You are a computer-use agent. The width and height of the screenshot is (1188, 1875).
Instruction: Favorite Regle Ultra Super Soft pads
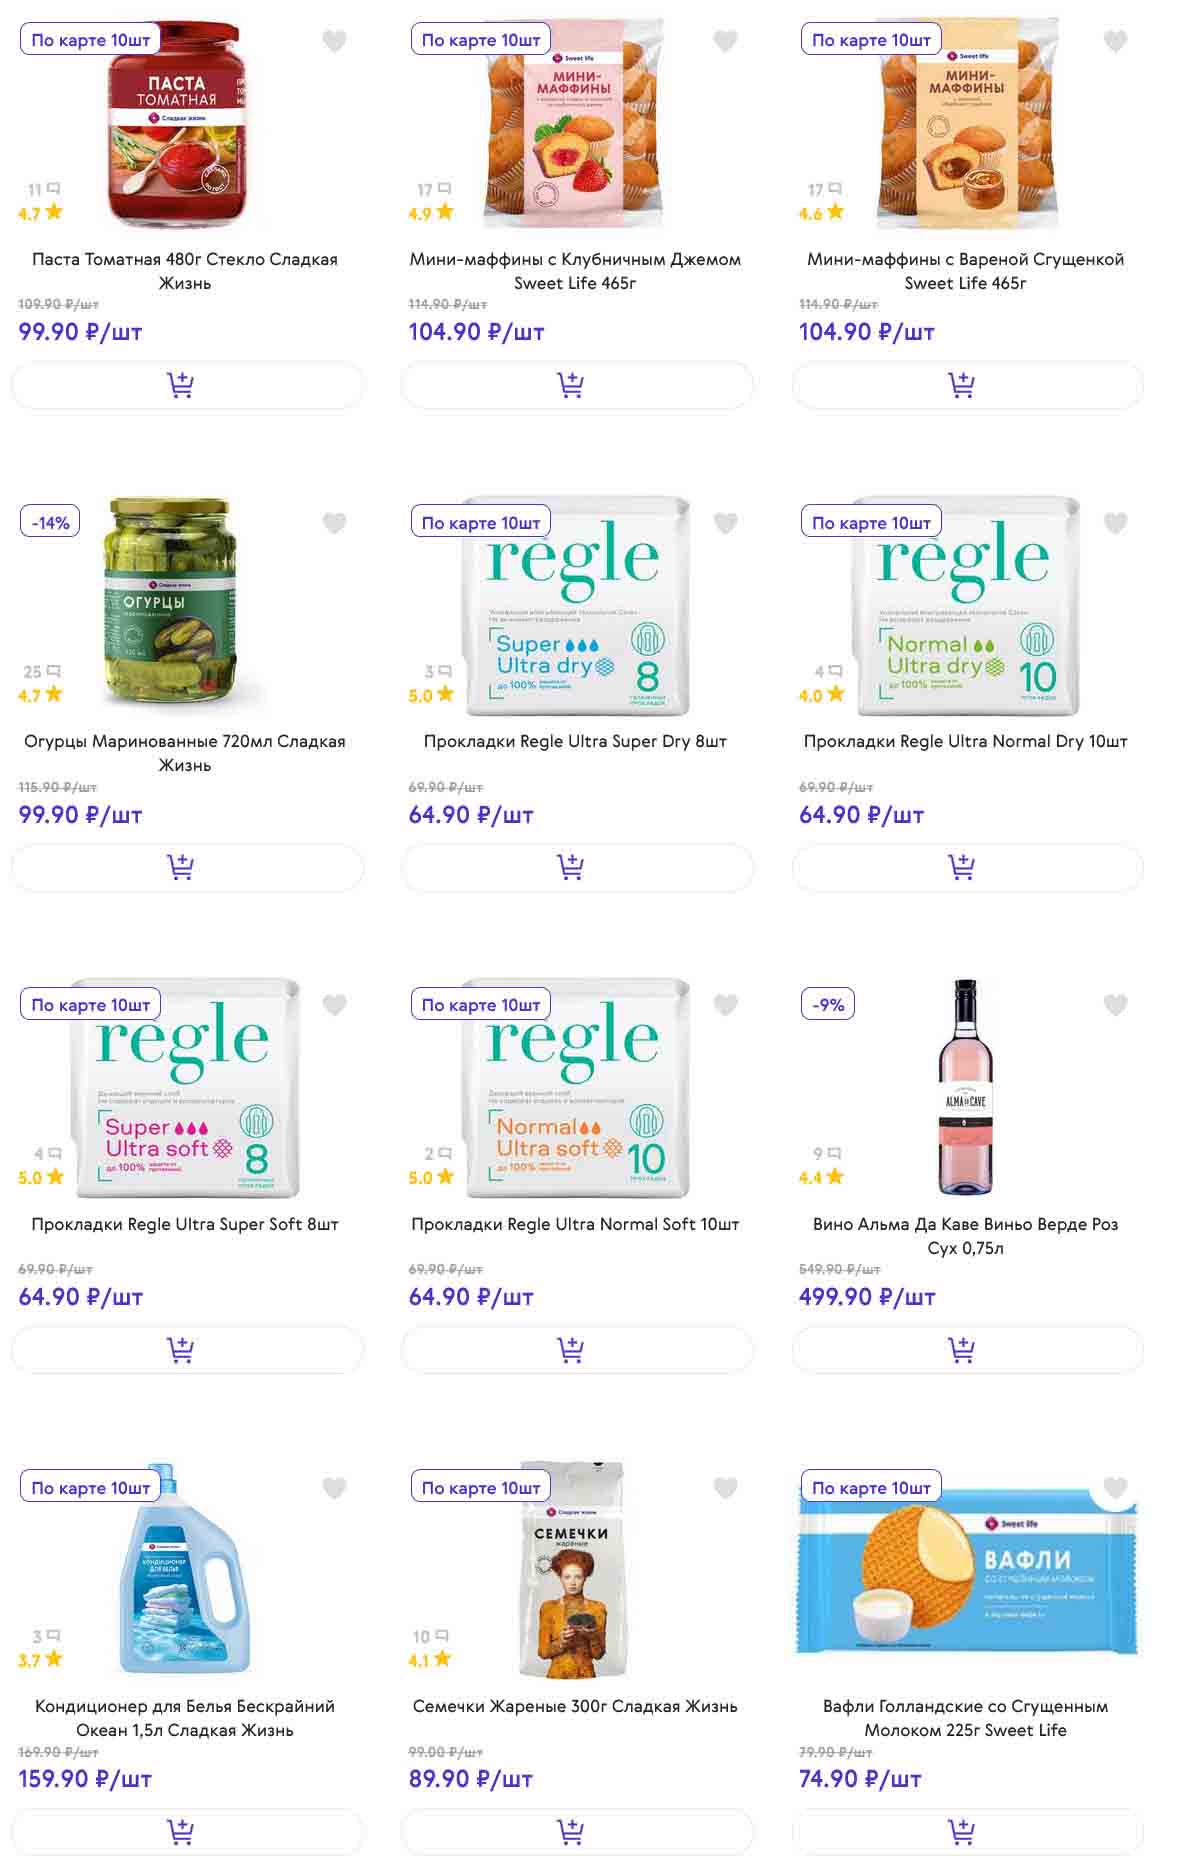pyautogui.click(x=334, y=1005)
